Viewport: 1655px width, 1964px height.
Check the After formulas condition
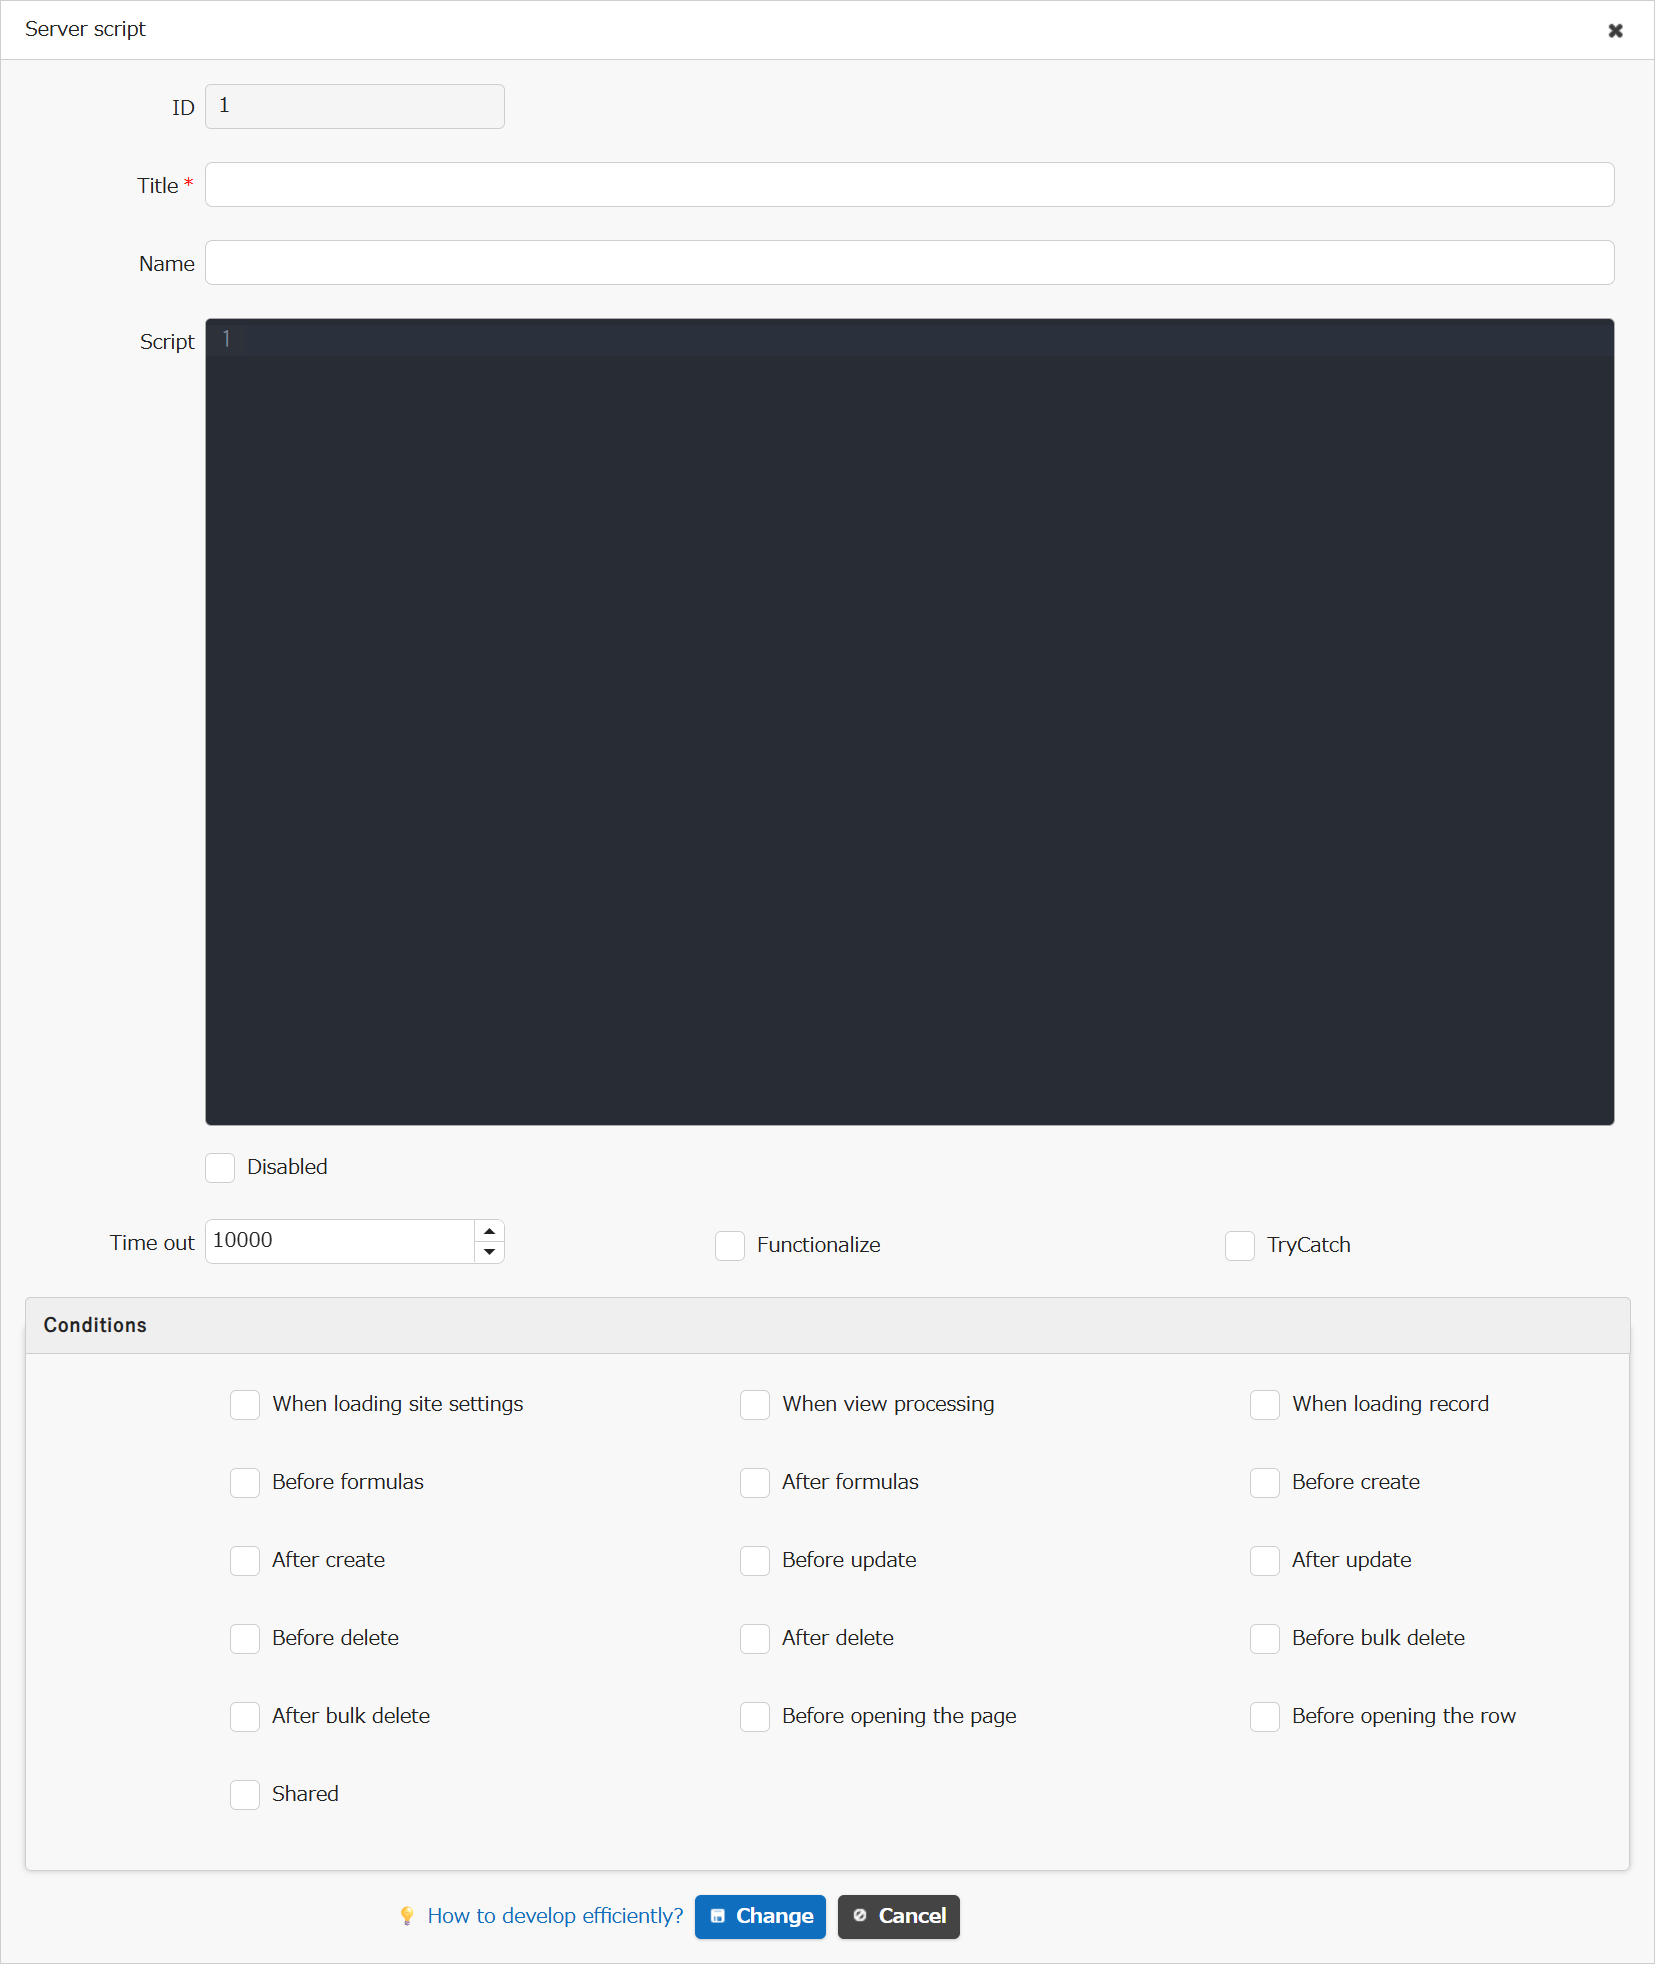click(x=755, y=1483)
